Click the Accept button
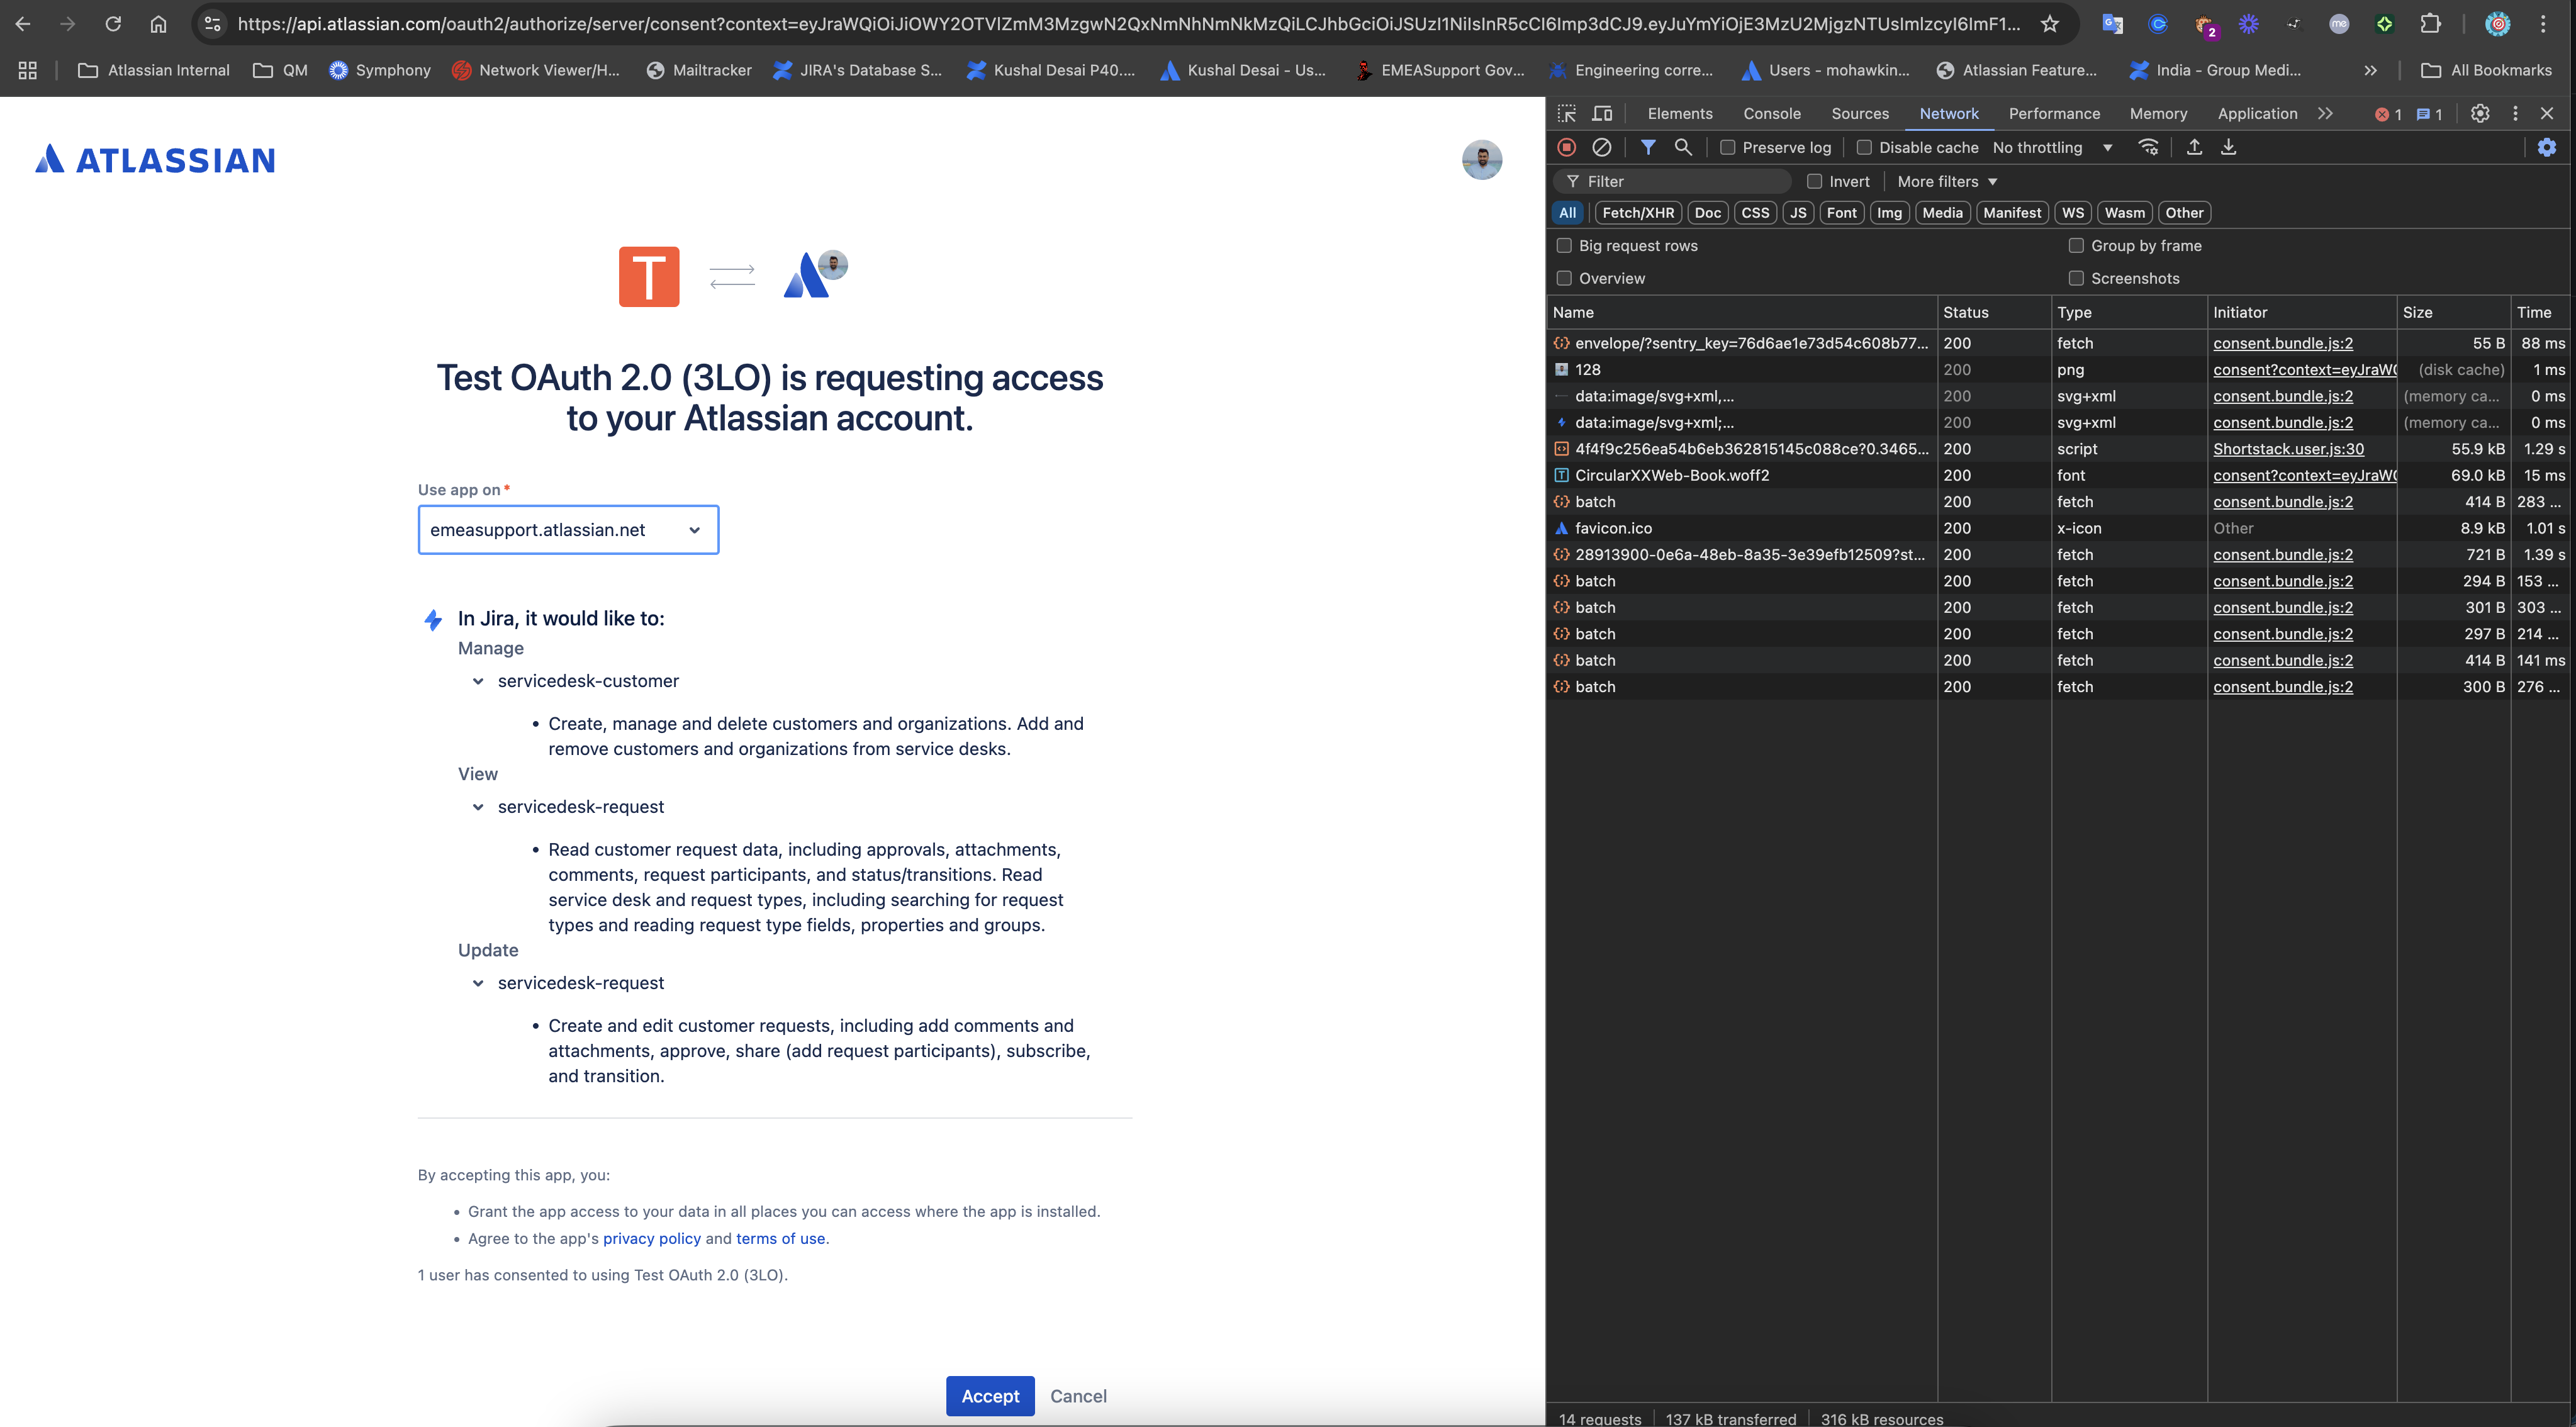 point(989,1396)
